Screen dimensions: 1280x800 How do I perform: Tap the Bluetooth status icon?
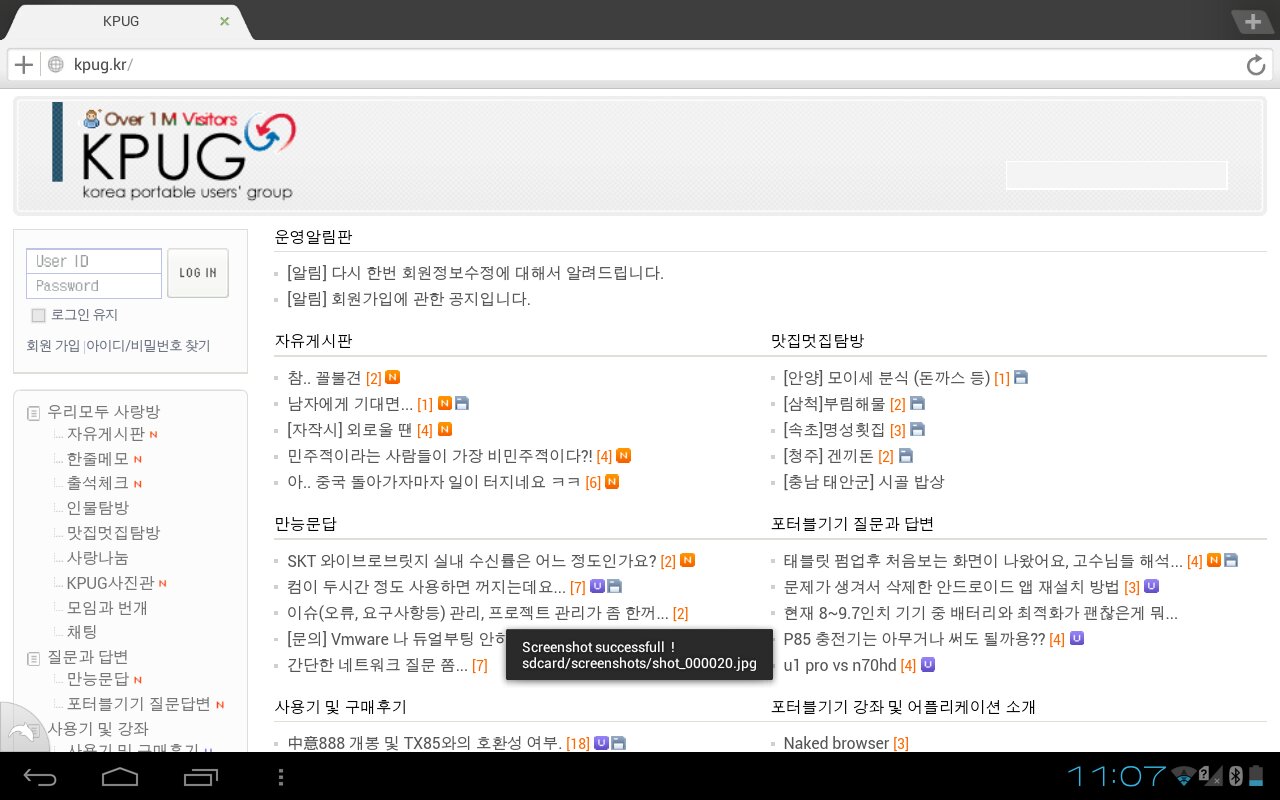coord(1235,776)
